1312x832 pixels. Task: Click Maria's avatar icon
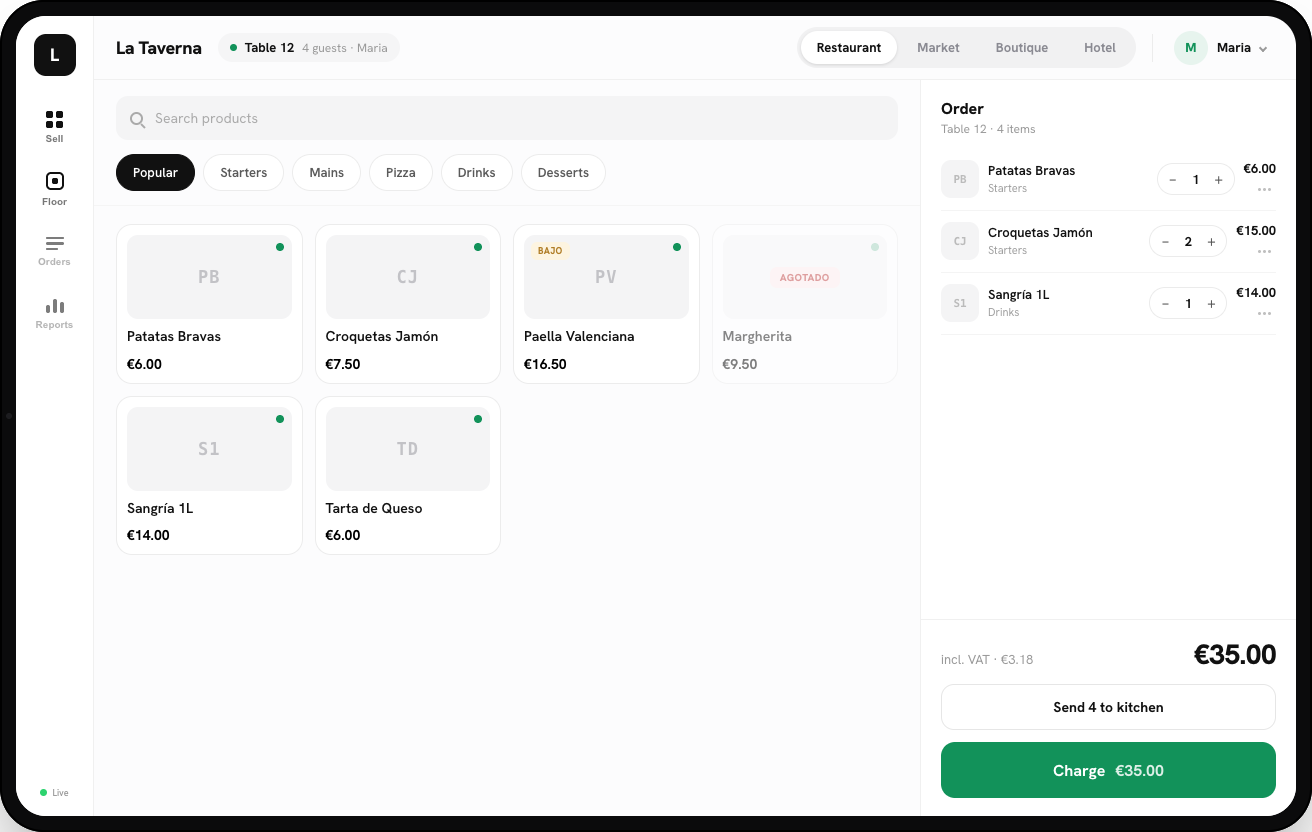tap(1190, 48)
